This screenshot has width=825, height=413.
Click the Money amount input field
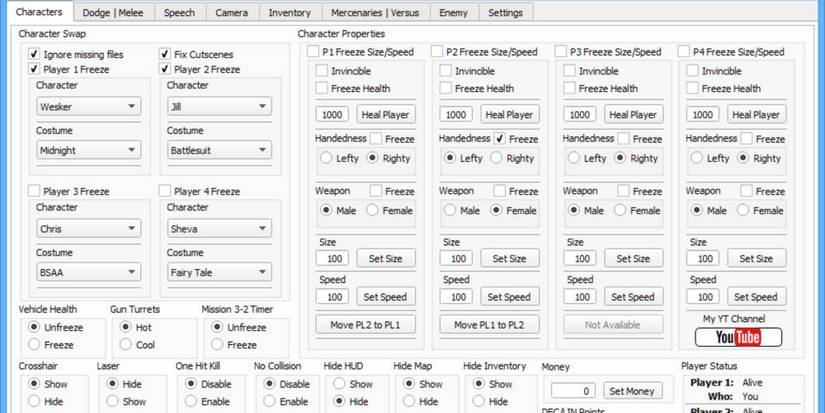pos(573,391)
